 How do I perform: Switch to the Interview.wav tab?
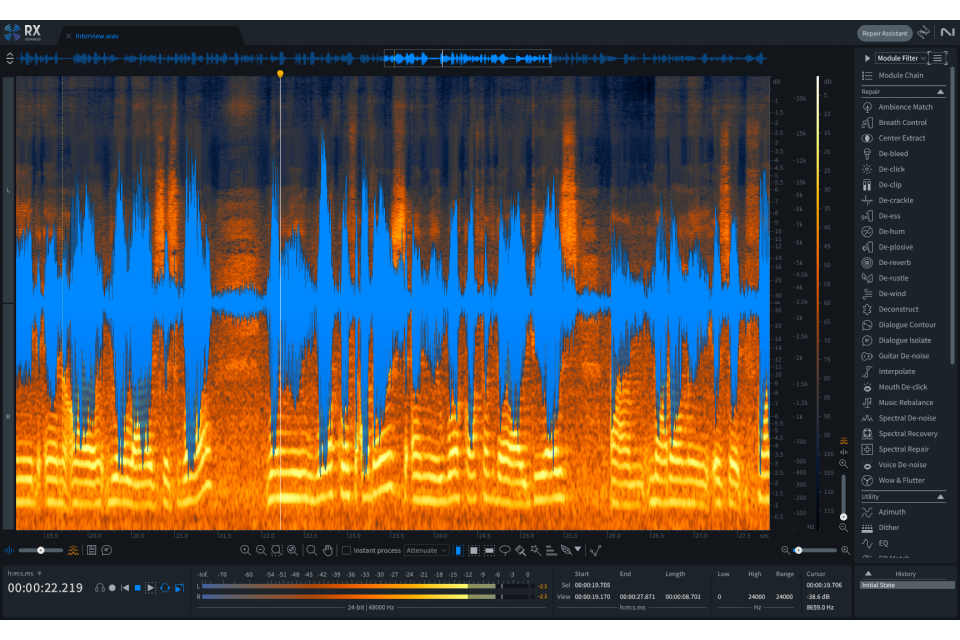click(x=95, y=35)
